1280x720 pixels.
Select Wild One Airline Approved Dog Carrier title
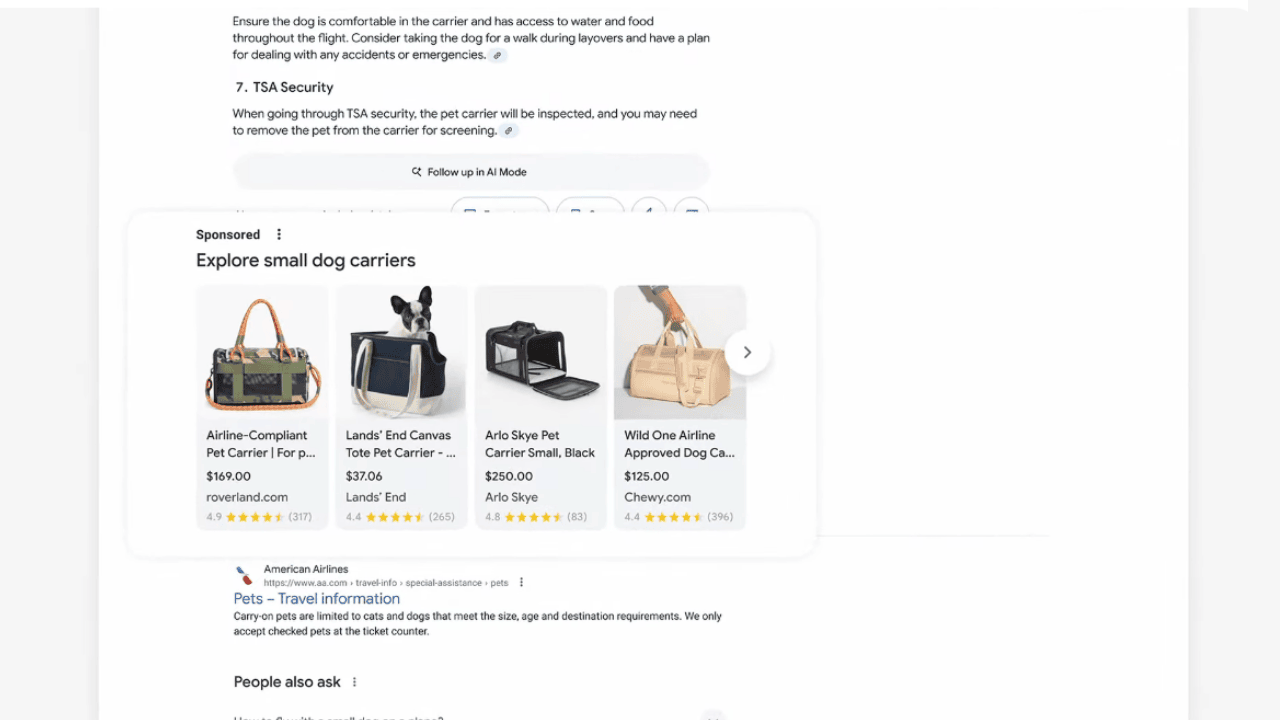click(680, 444)
